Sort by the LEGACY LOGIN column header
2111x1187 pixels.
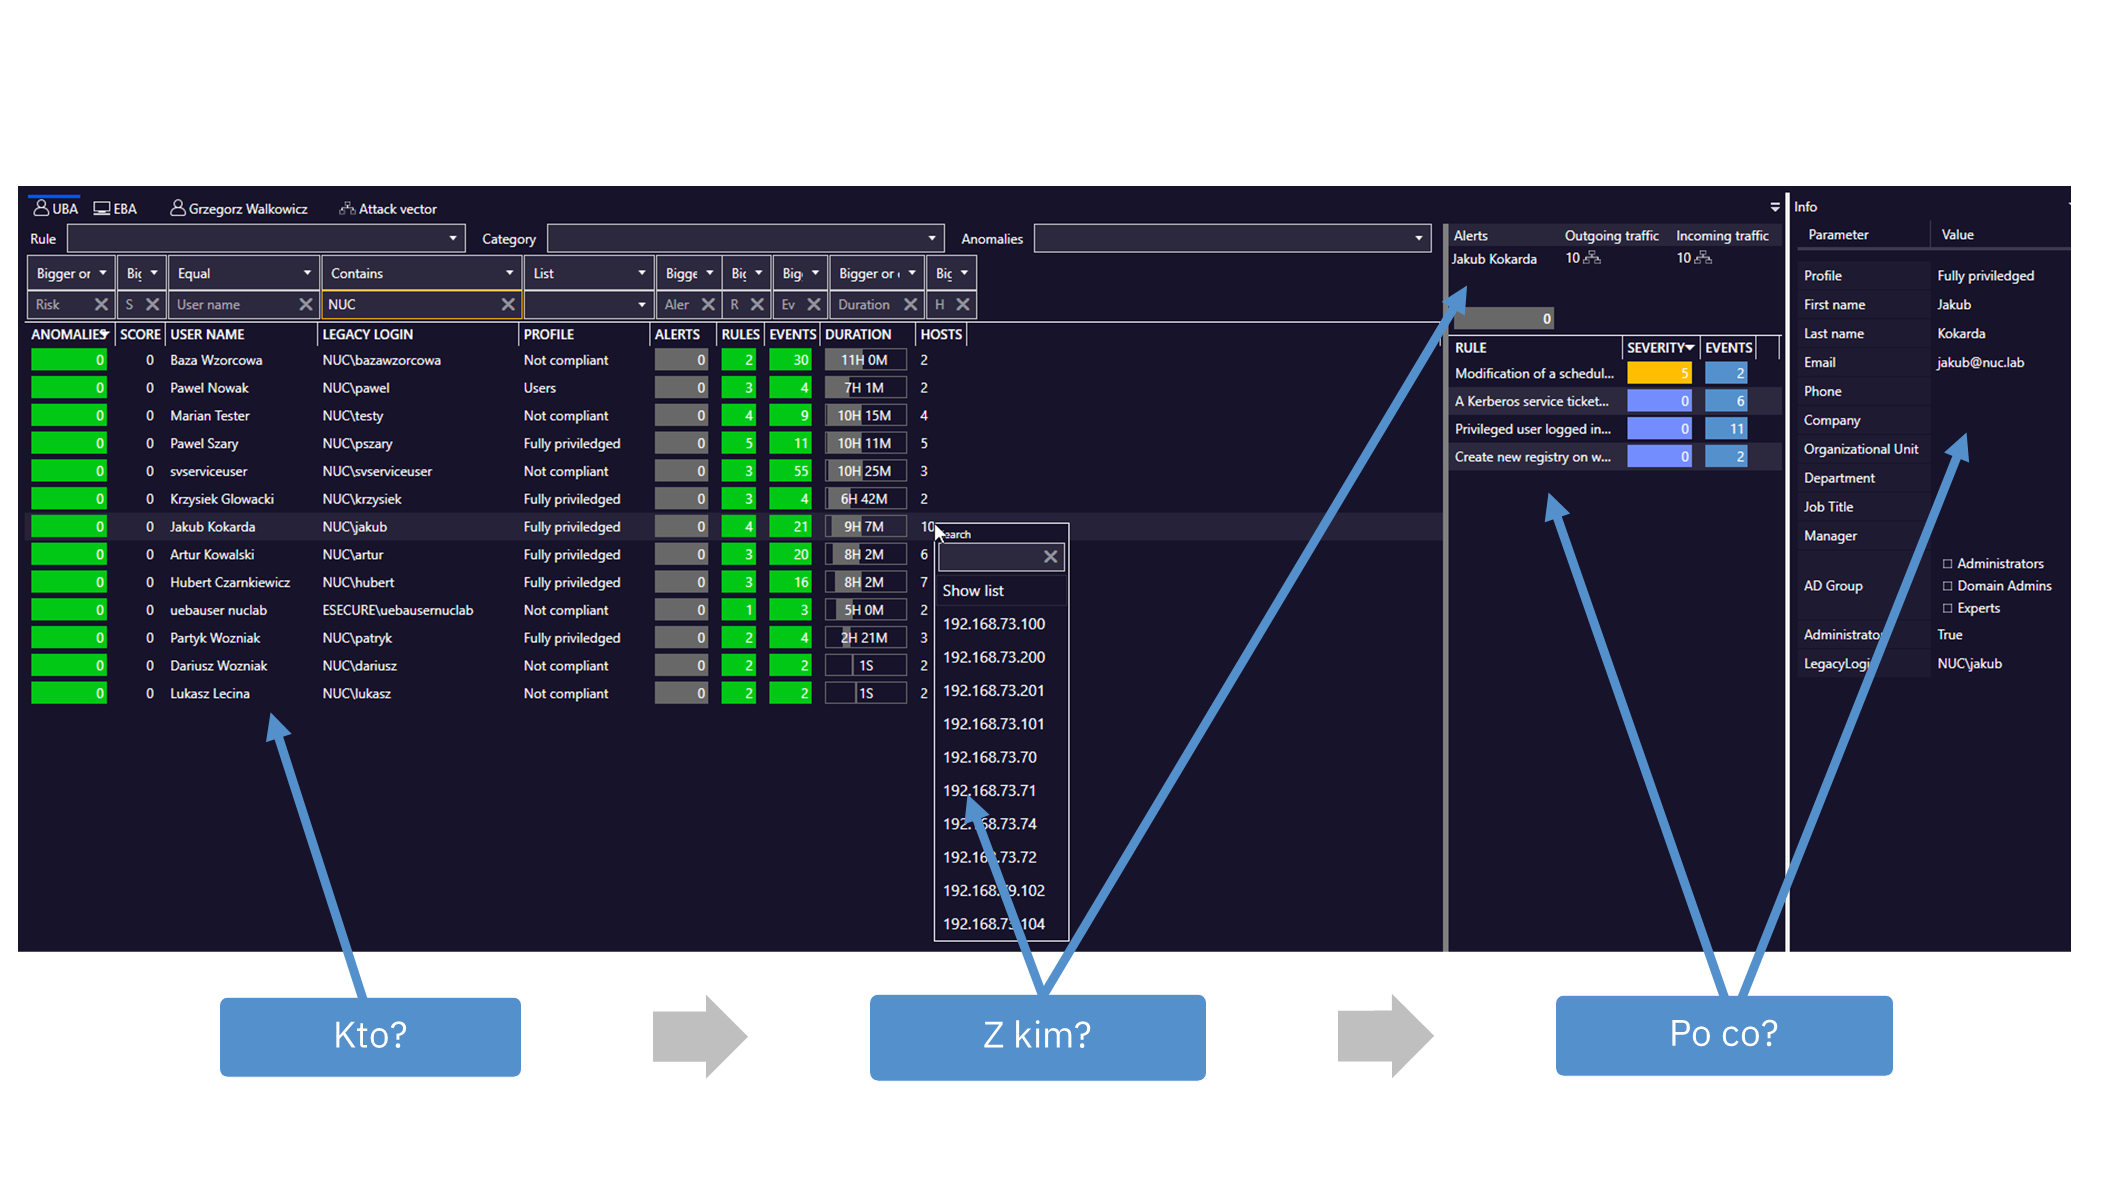(367, 334)
